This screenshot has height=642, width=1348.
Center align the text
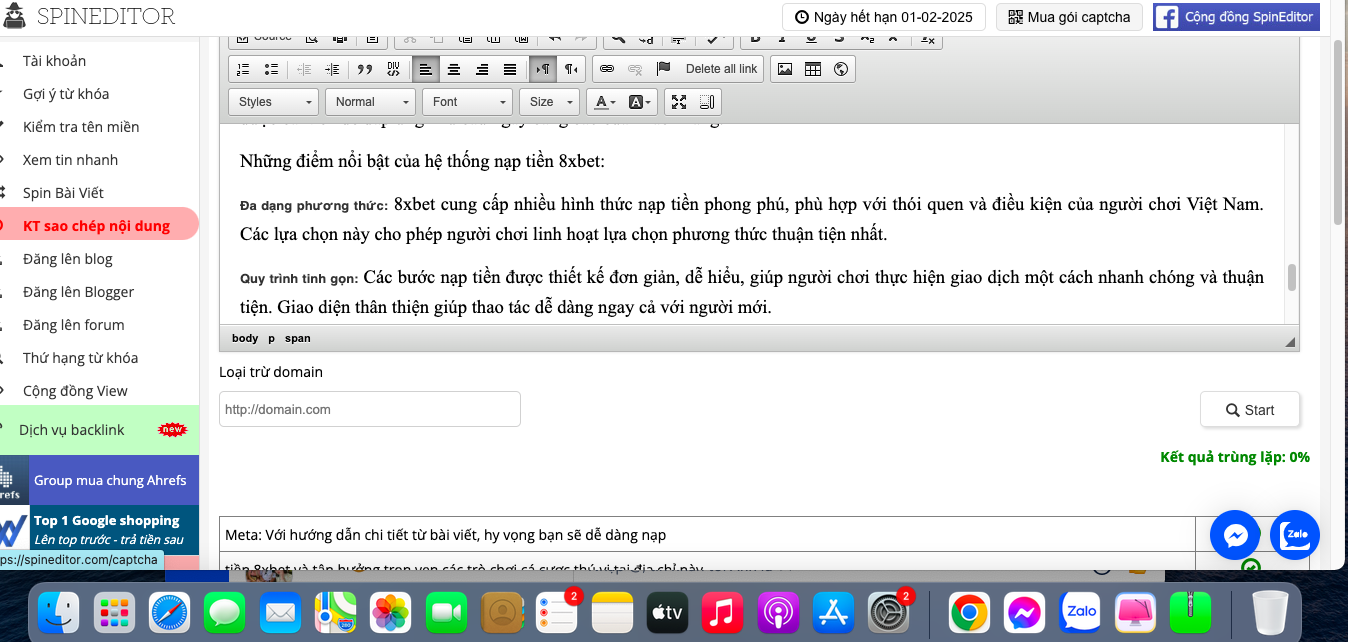pos(454,69)
